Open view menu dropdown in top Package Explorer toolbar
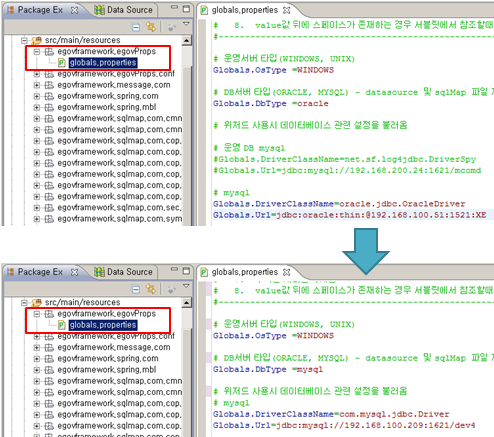Screen dimensions: 494x437 (x=186, y=24)
